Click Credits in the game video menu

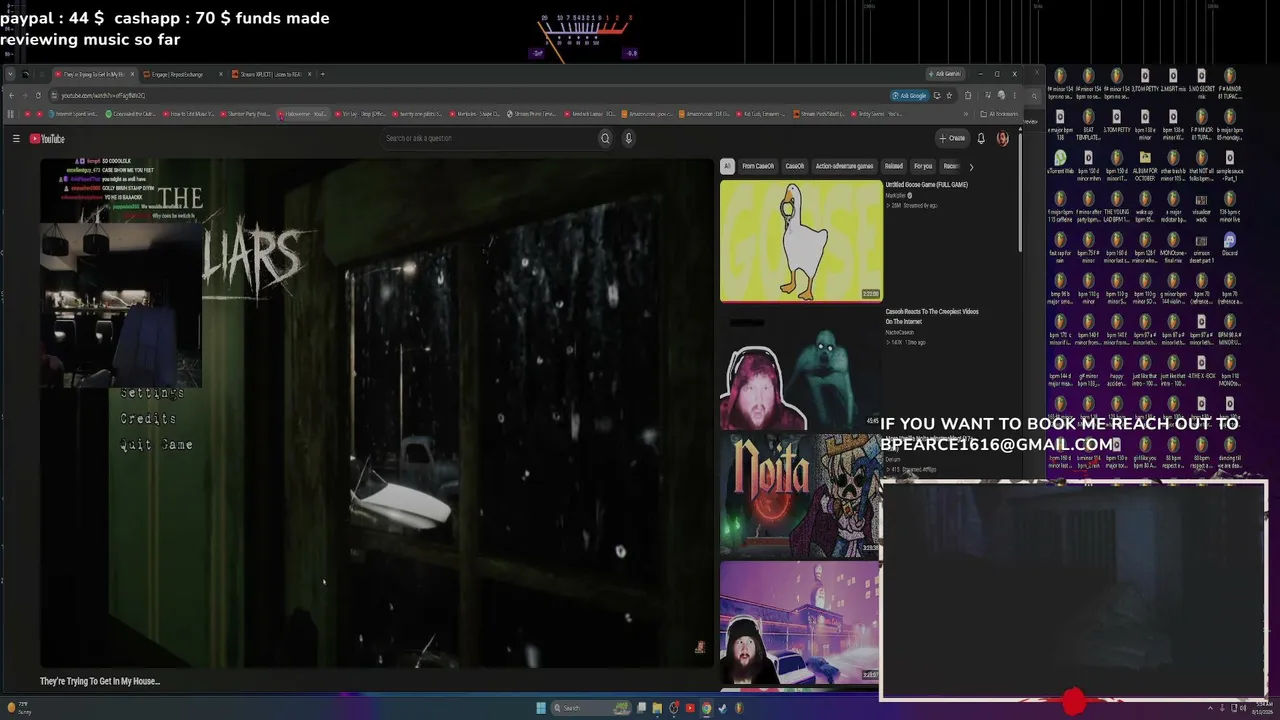(x=148, y=419)
